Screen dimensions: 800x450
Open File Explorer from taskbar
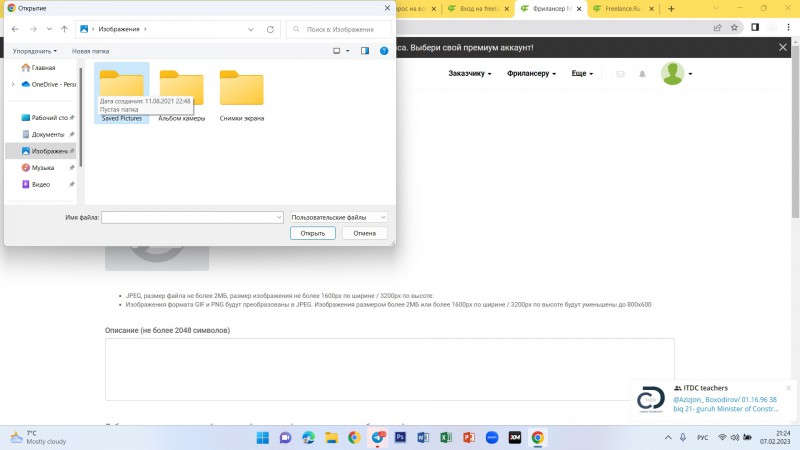(332, 438)
